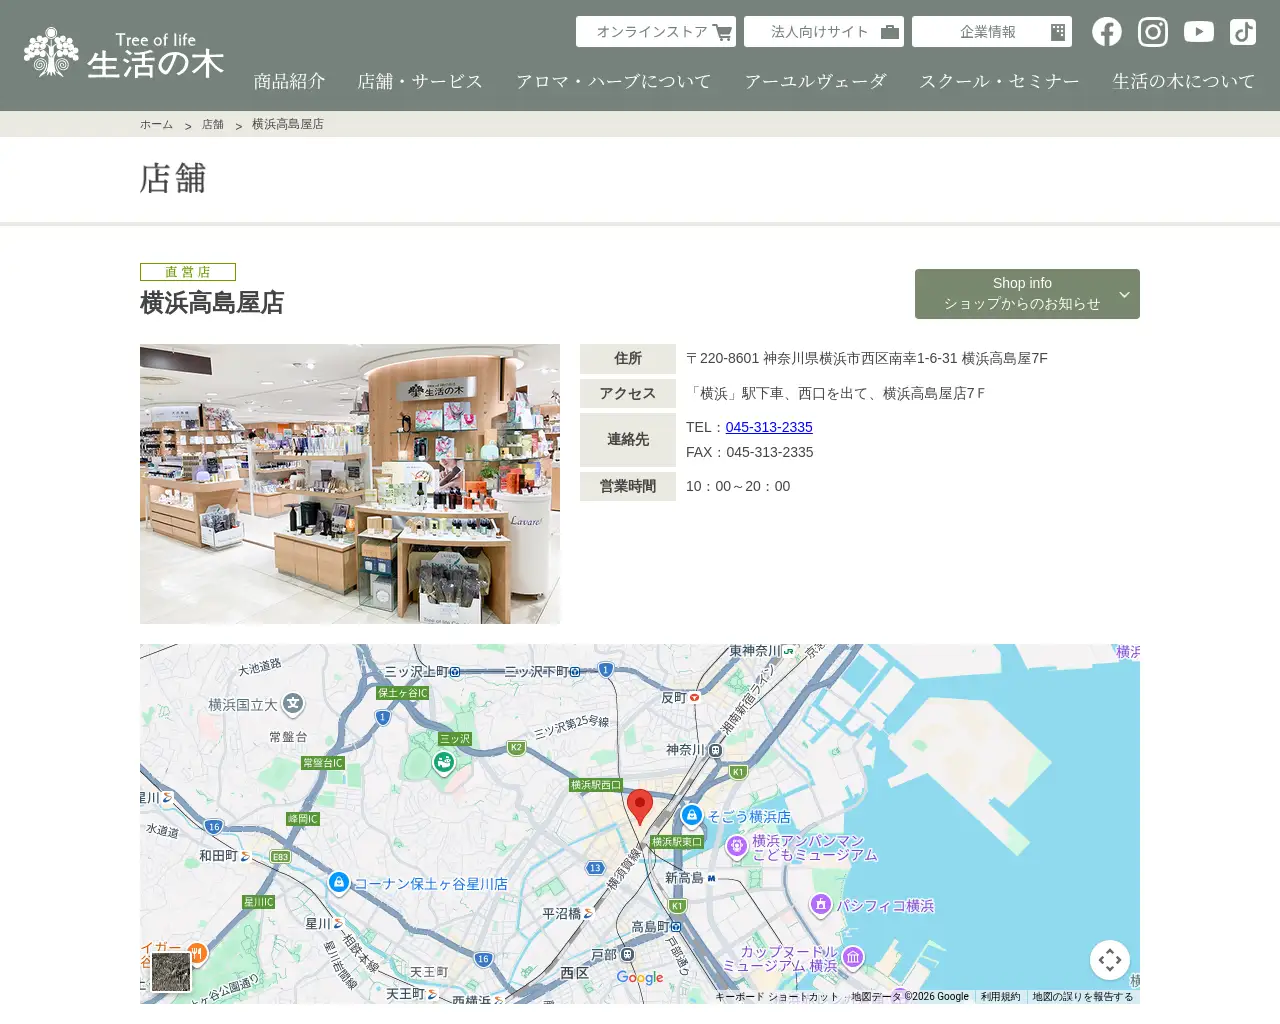Open the Facebook page icon
The height and width of the screenshot is (1024, 1280).
point(1106,32)
